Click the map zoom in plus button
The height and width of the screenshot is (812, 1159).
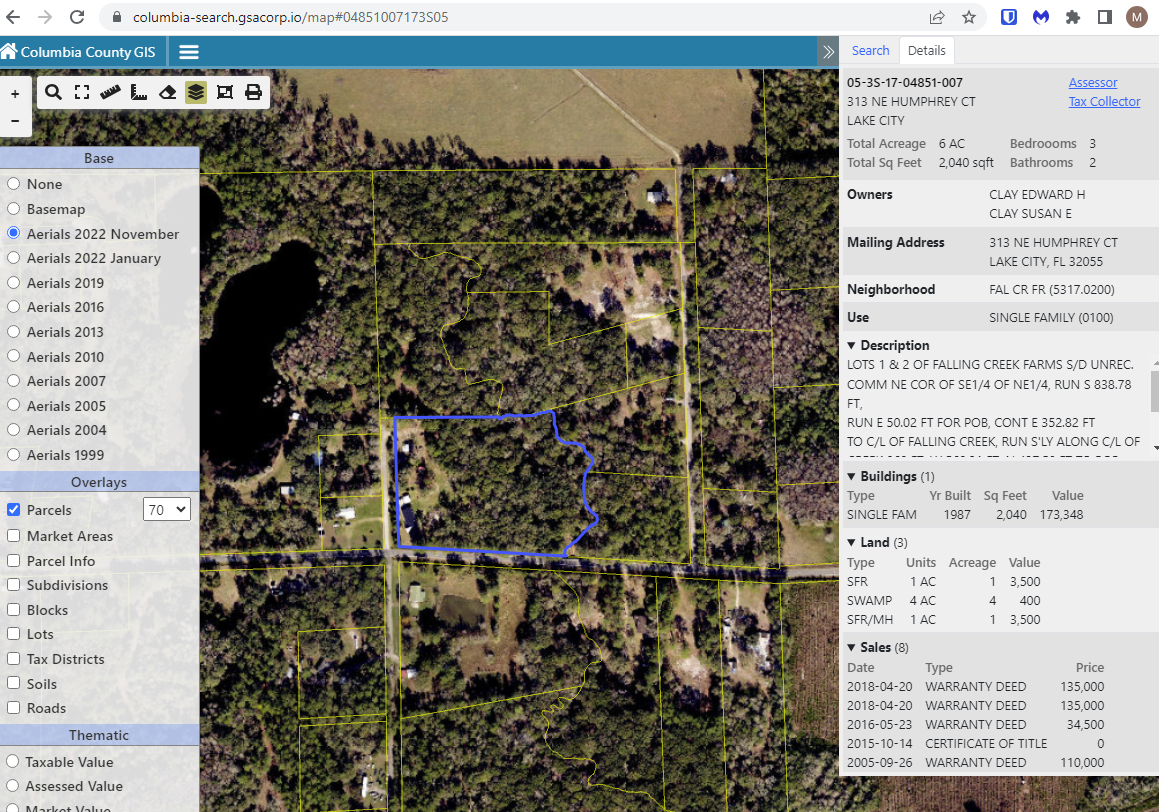[x=15, y=95]
